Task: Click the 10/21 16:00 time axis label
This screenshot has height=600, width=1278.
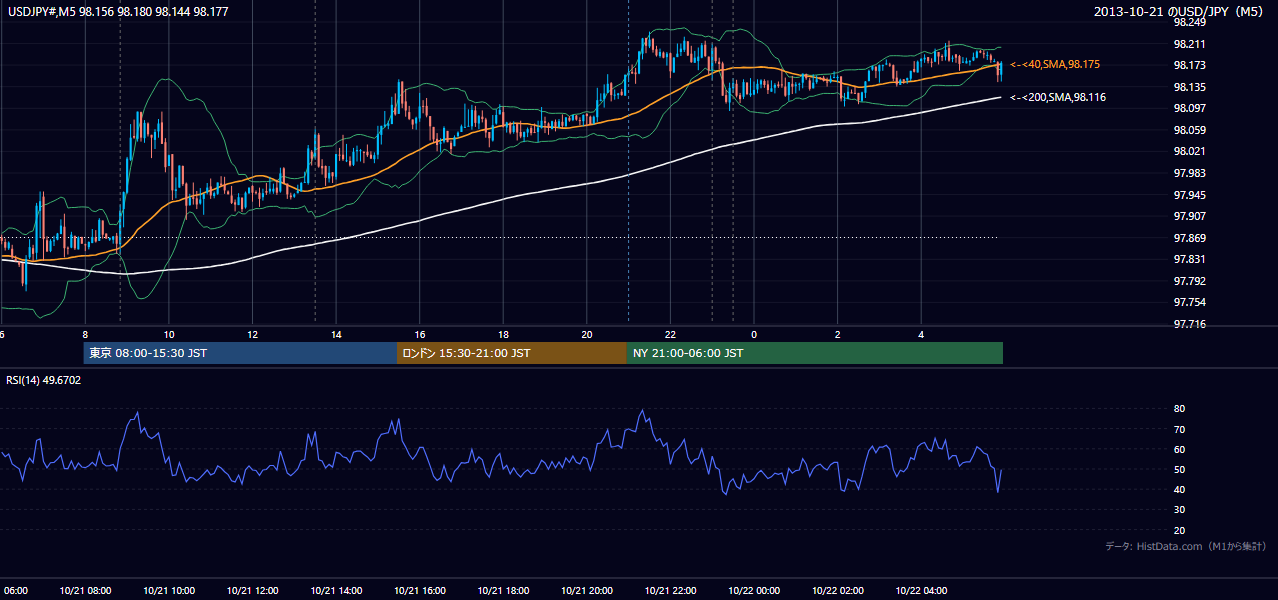Action: point(420,591)
